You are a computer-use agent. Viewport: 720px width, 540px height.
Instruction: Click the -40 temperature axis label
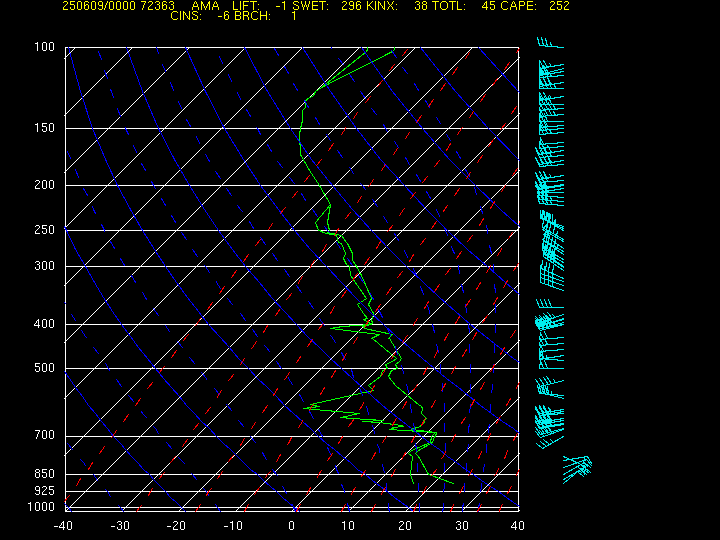[63, 526]
